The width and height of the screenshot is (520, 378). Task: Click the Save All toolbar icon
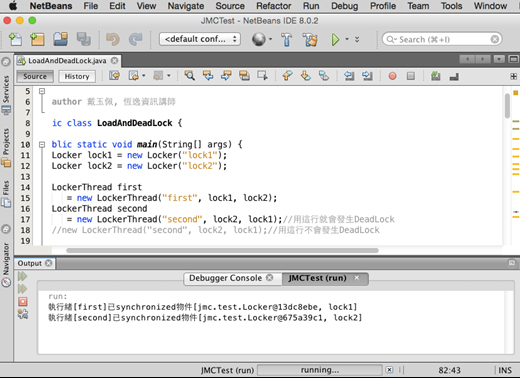[83, 39]
